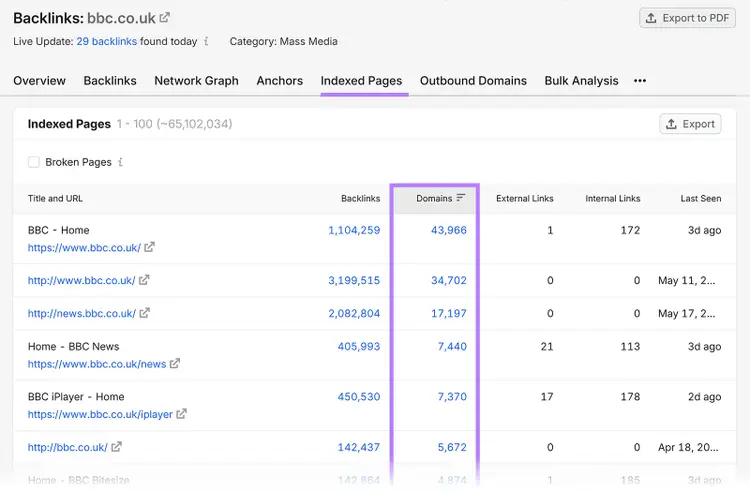Select the Indexed Pages tab
The height and width of the screenshot is (491, 750).
(x=361, y=81)
